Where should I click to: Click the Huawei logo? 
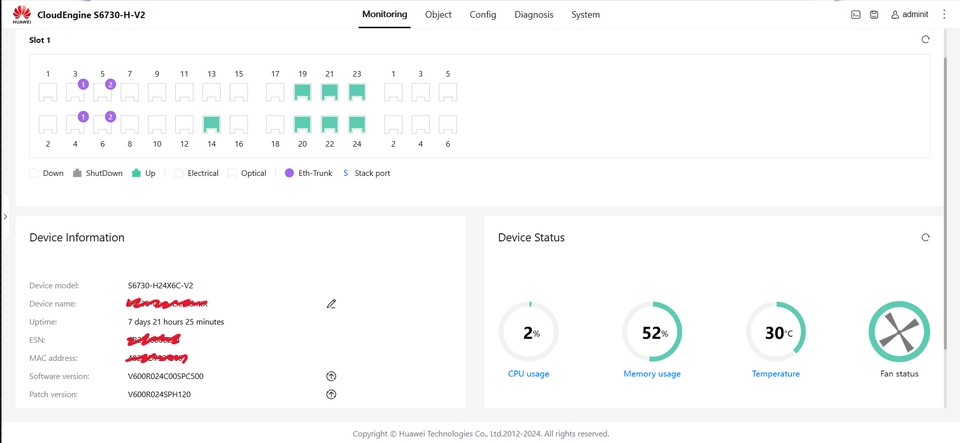tap(21, 15)
